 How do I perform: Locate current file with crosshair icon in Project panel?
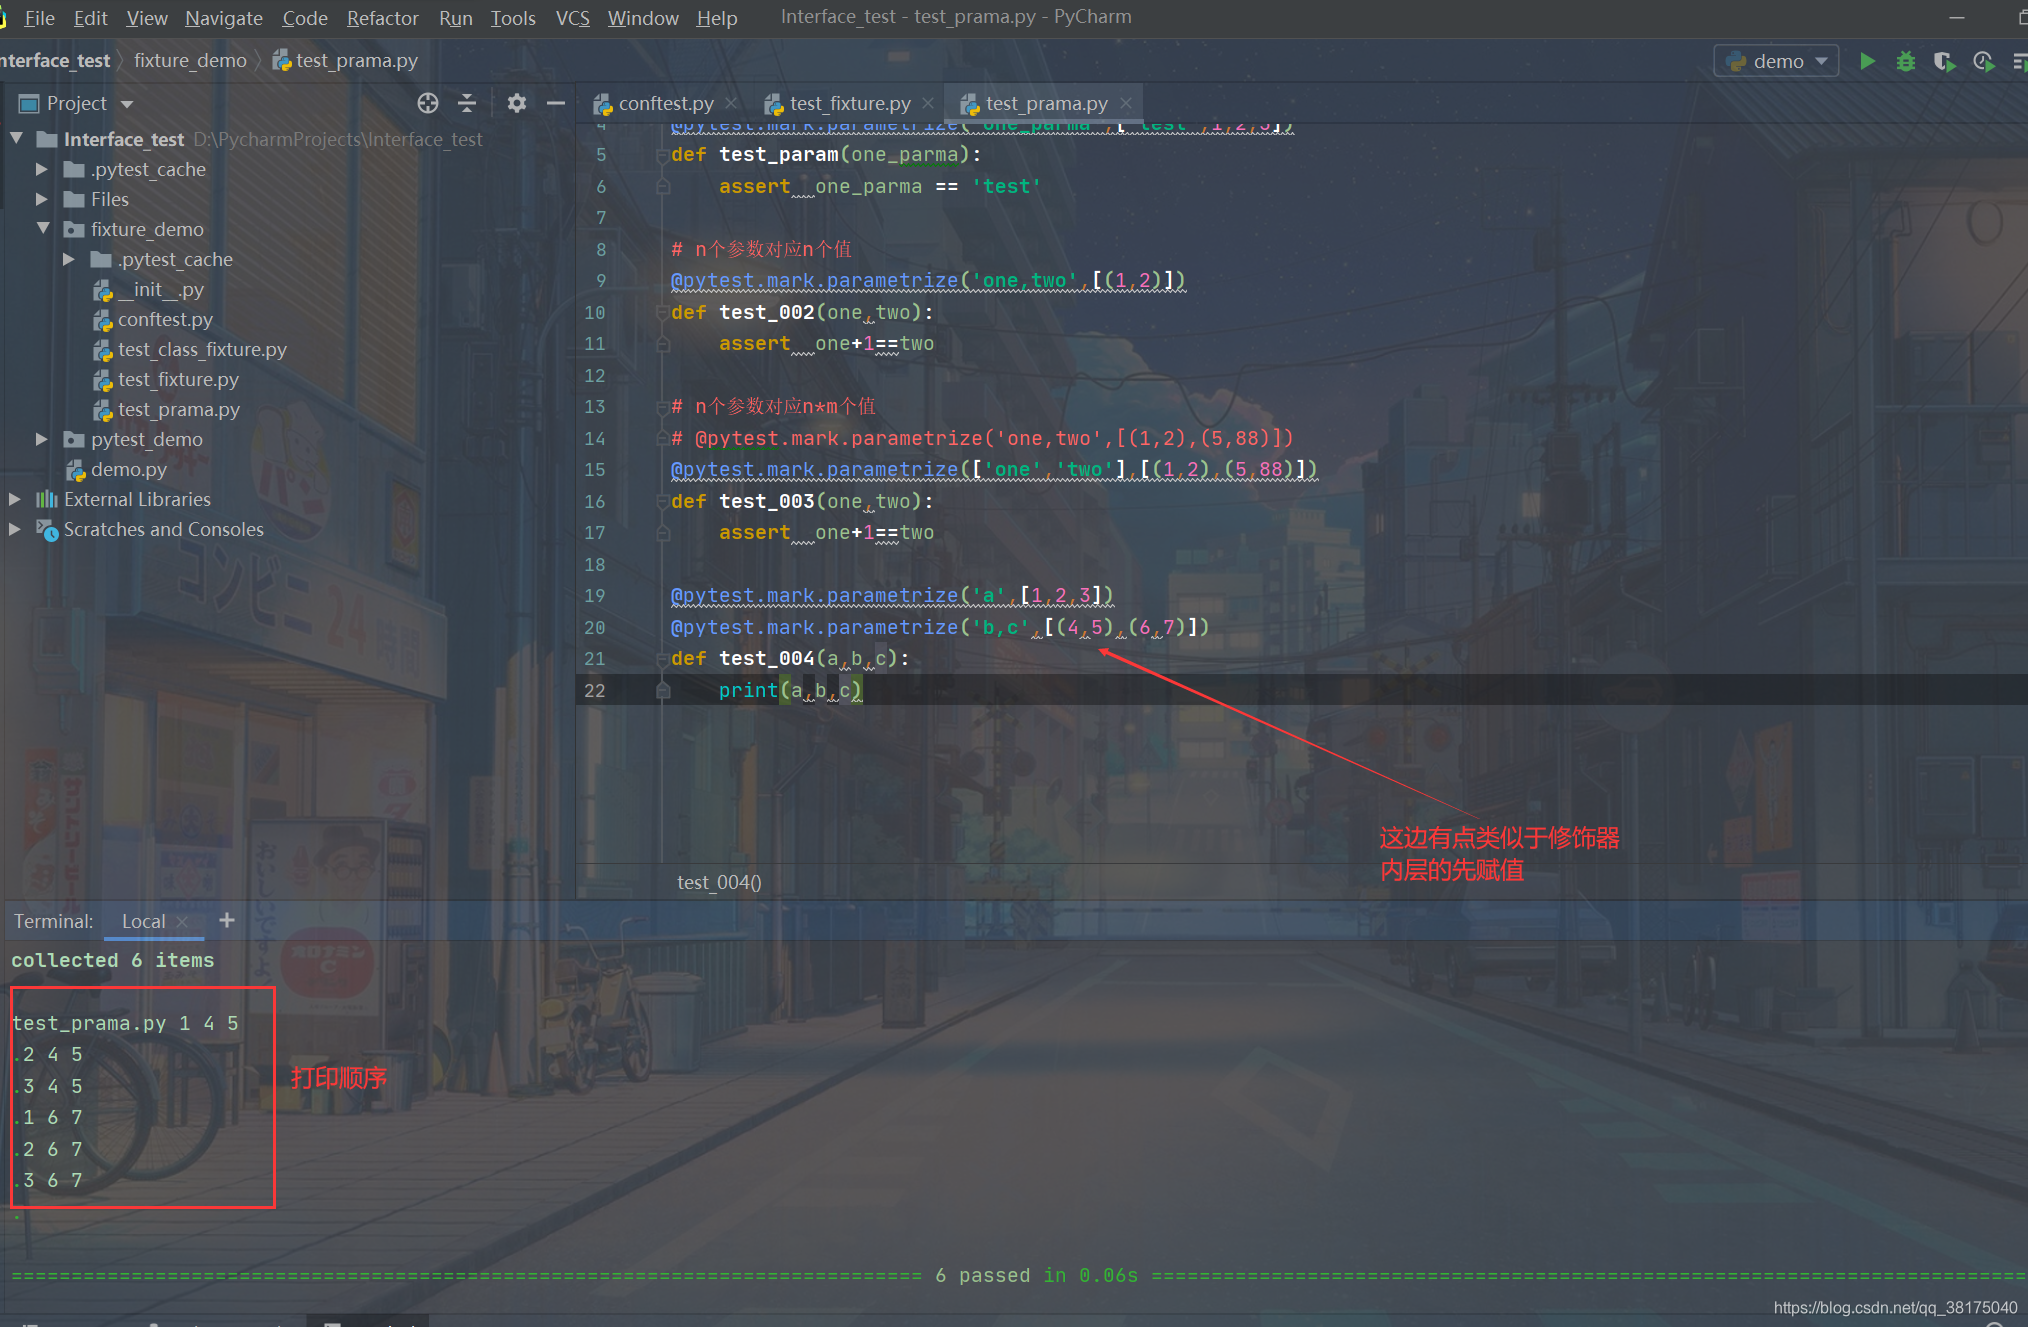pos(428,103)
